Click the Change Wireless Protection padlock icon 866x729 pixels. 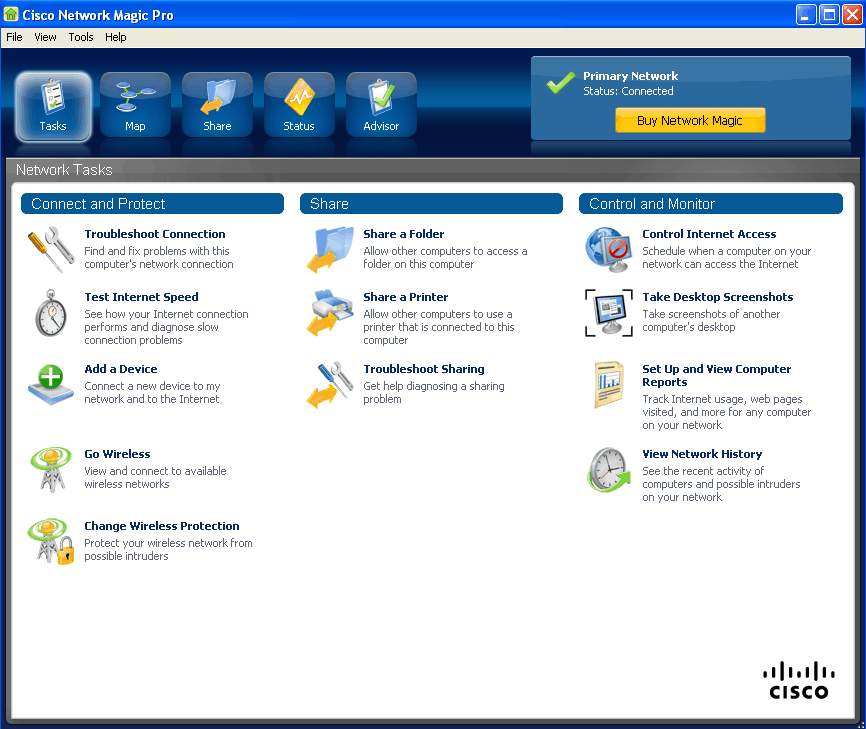tap(51, 541)
